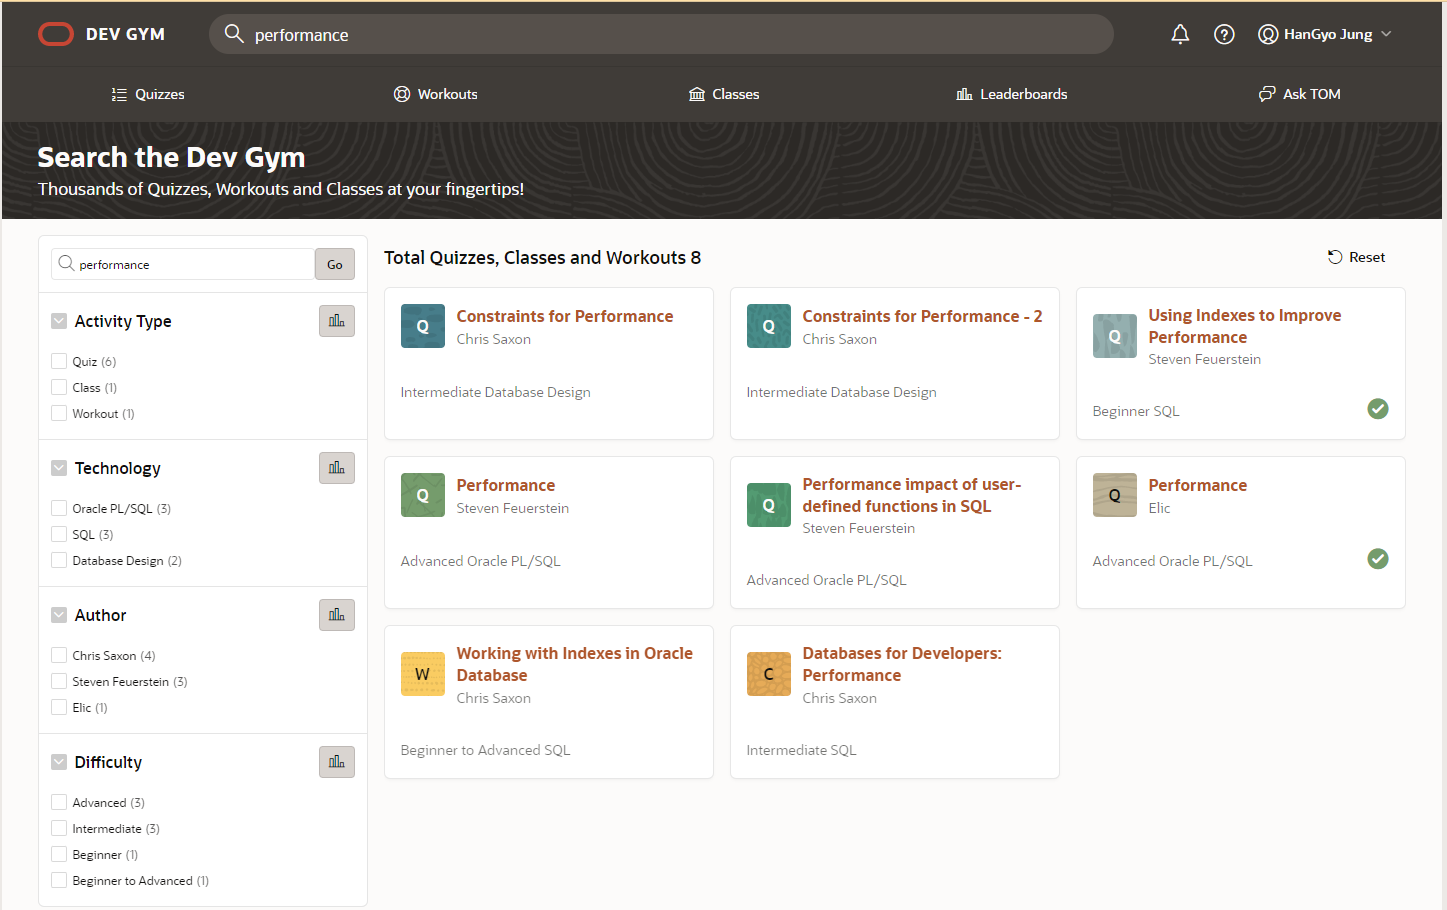Check the Intermediate (3) difficulty filter

coord(59,828)
